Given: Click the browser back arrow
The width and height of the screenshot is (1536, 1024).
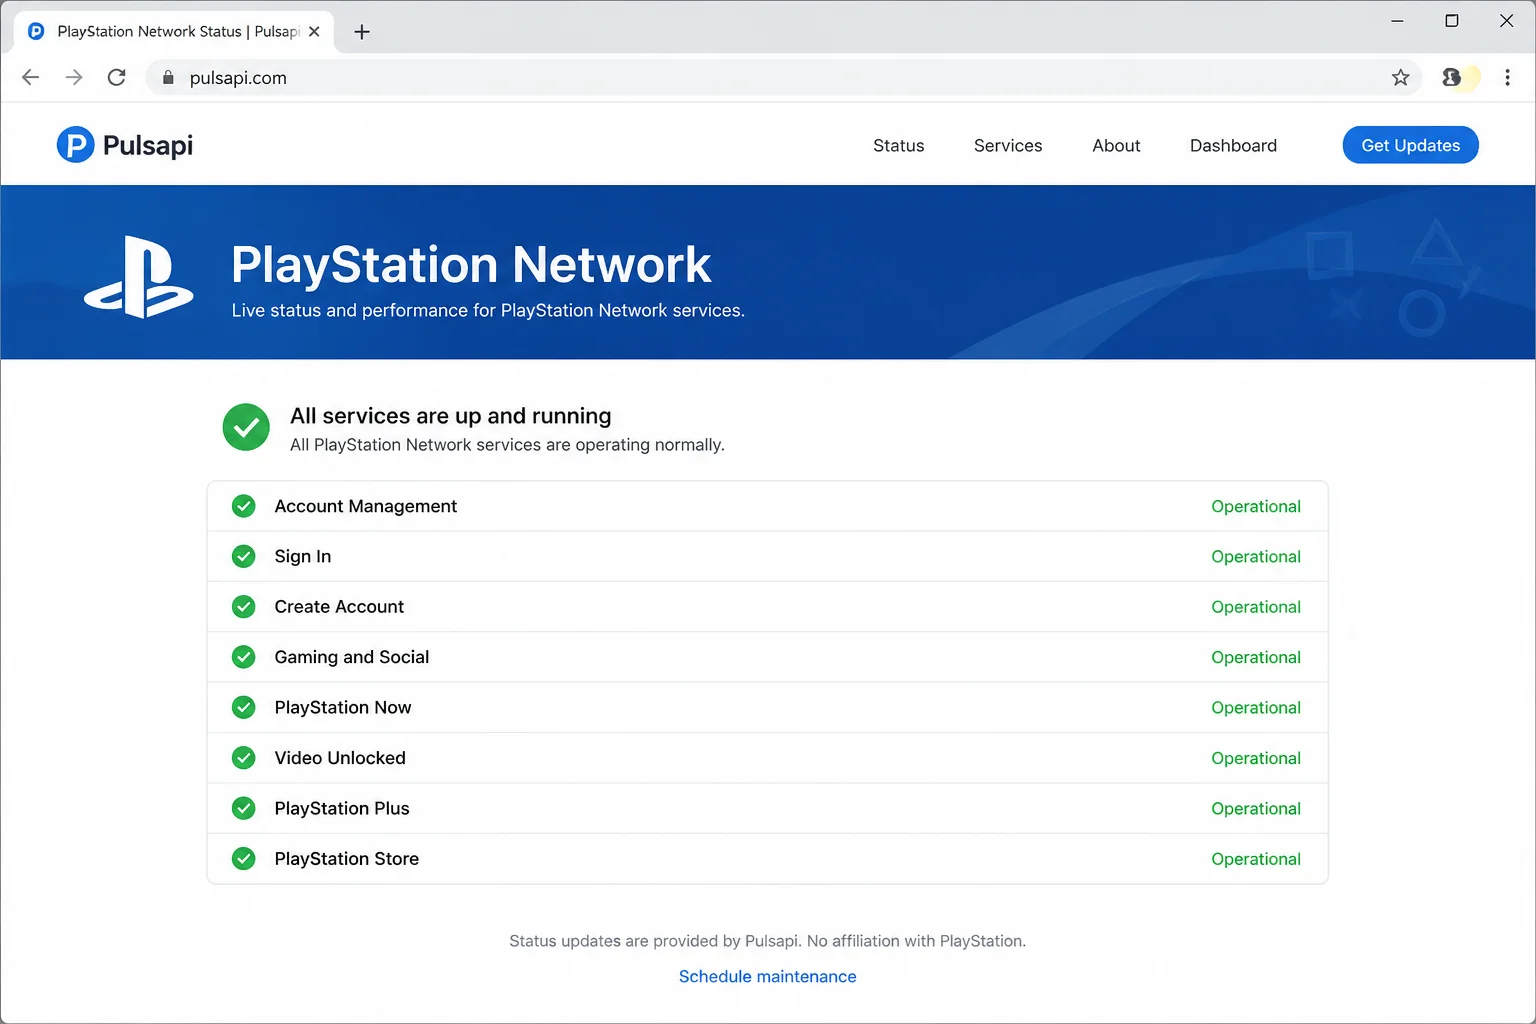Looking at the screenshot, I should point(31,77).
